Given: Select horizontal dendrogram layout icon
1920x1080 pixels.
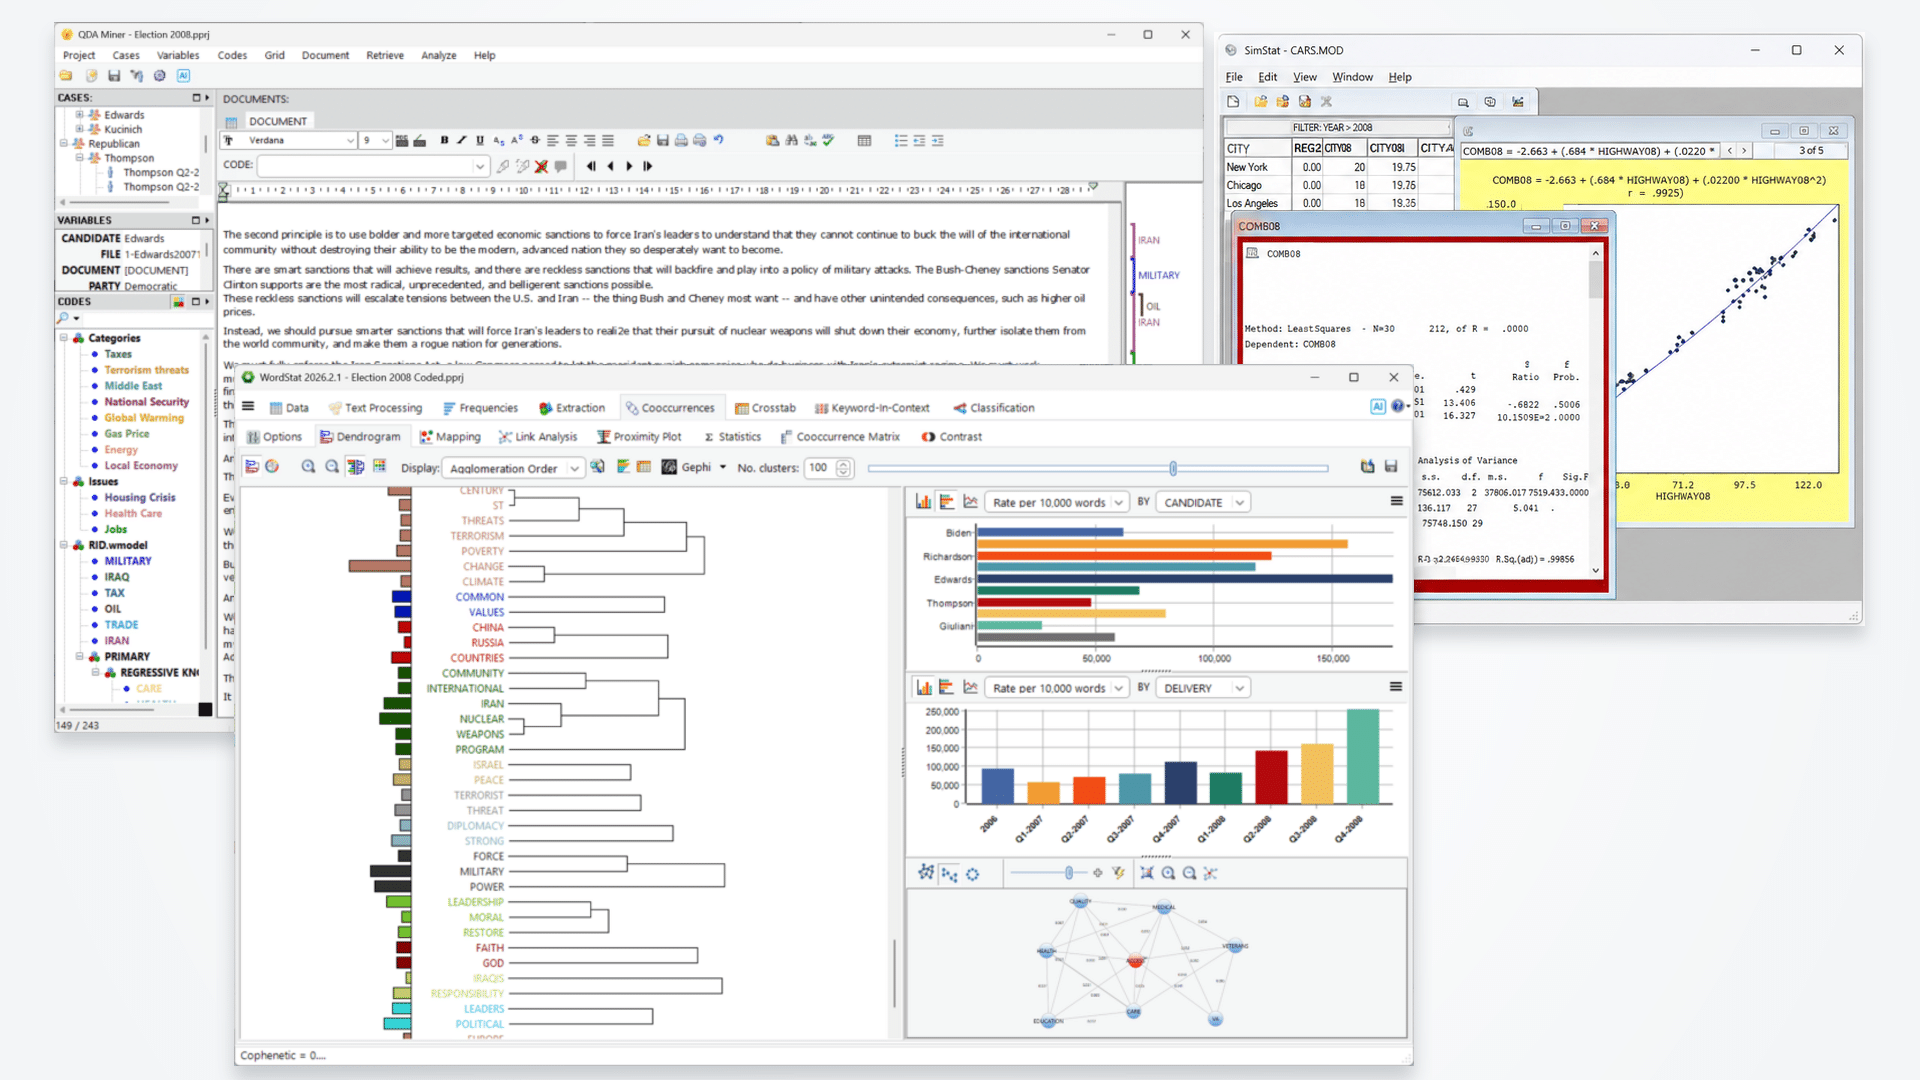Looking at the screenshot, I should [x=252, y=467].
